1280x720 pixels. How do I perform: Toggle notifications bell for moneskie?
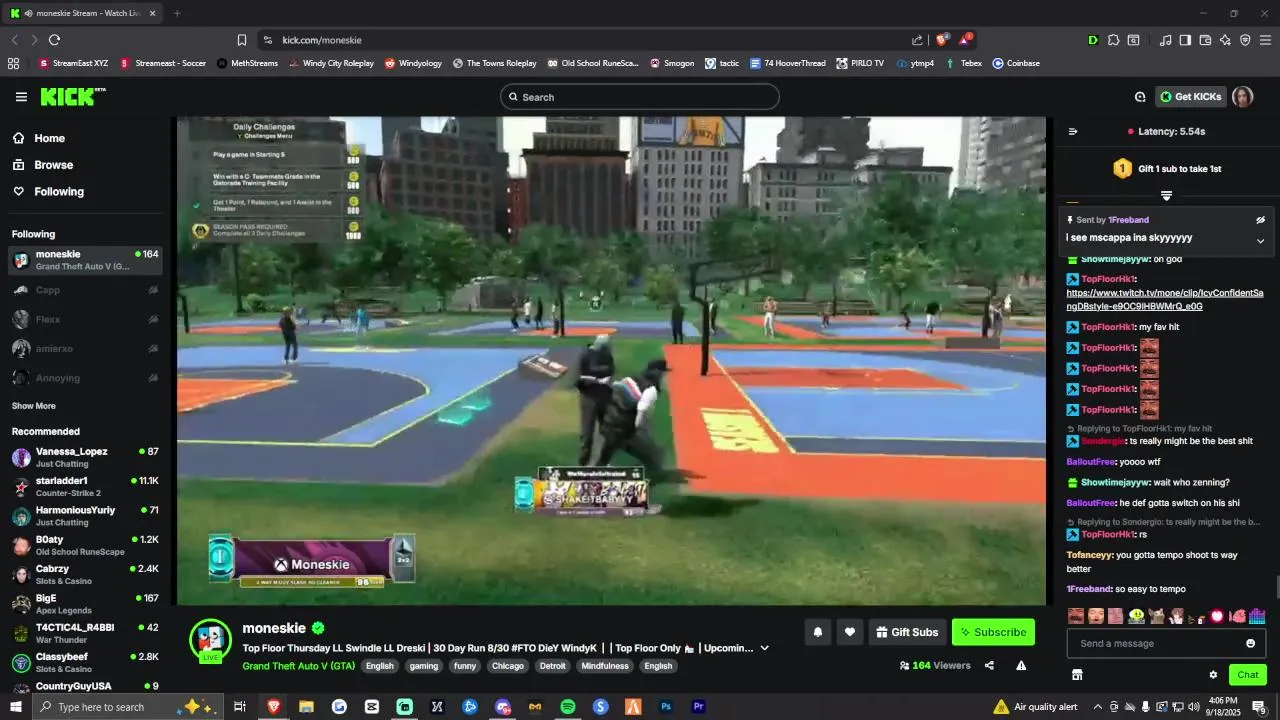coord(818,632)
